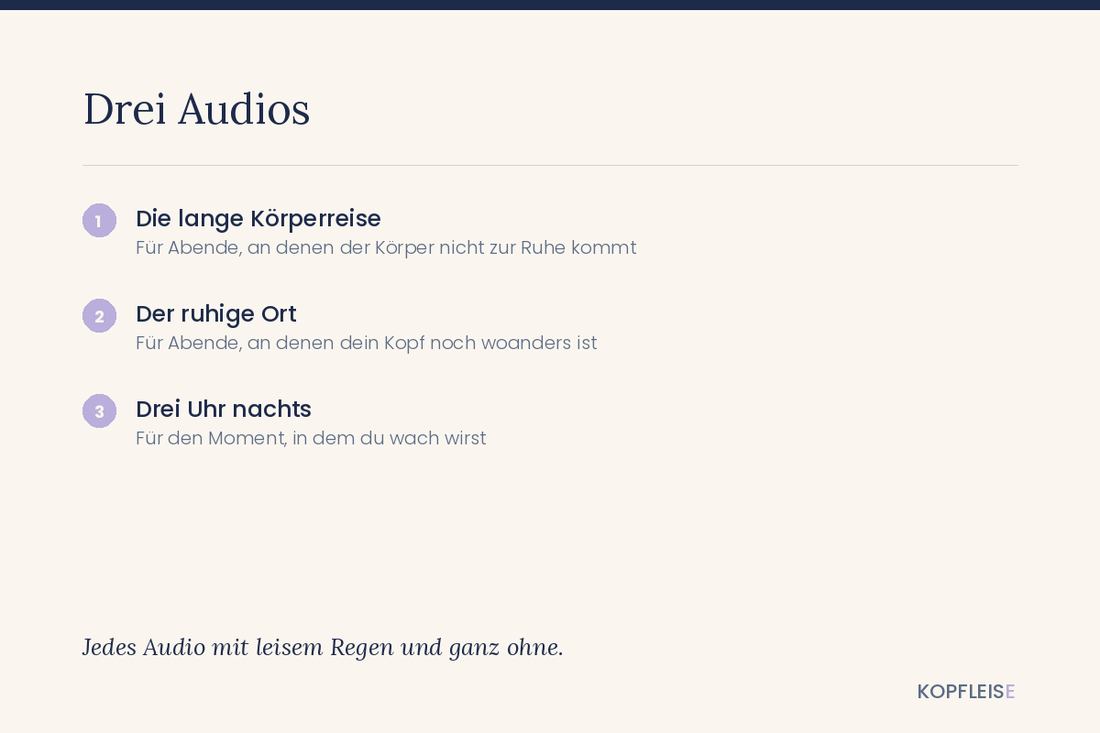Click the word "Audios" in the title
Image resolution: width=1100 pixels, height=733 pixels.
click(x=243, y=109)
